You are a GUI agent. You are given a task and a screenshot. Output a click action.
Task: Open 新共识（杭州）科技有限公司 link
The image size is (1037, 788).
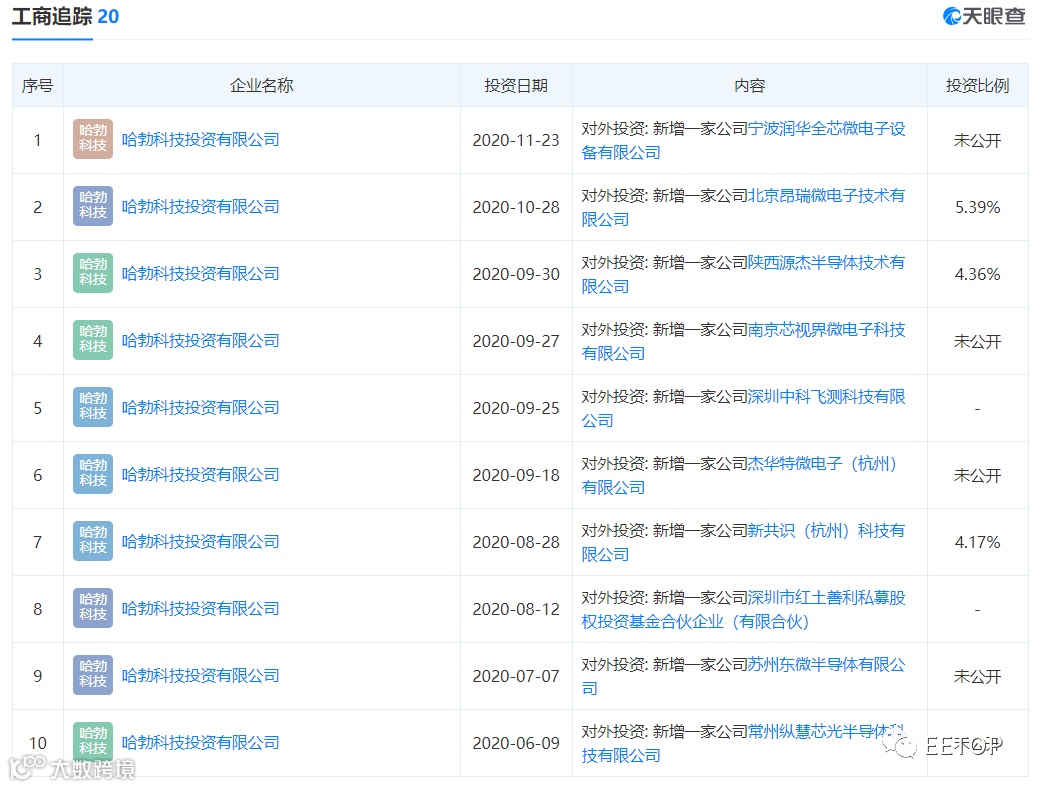click(x=827, y=531)
